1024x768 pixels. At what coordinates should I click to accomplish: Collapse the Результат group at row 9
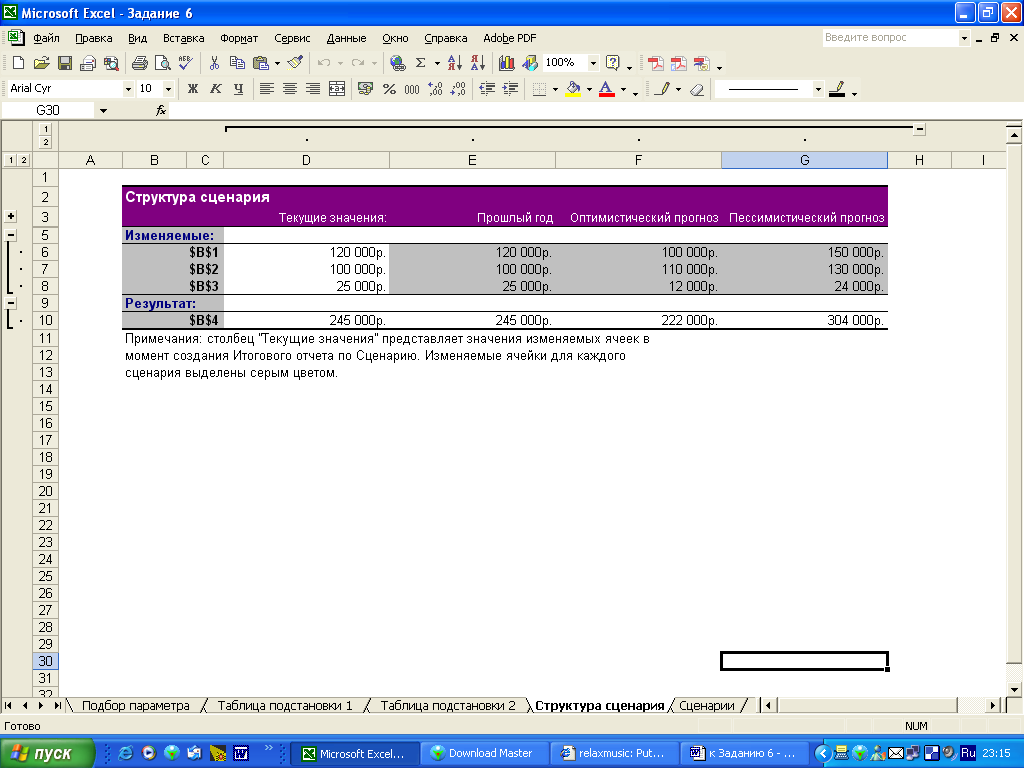point(11,303)
